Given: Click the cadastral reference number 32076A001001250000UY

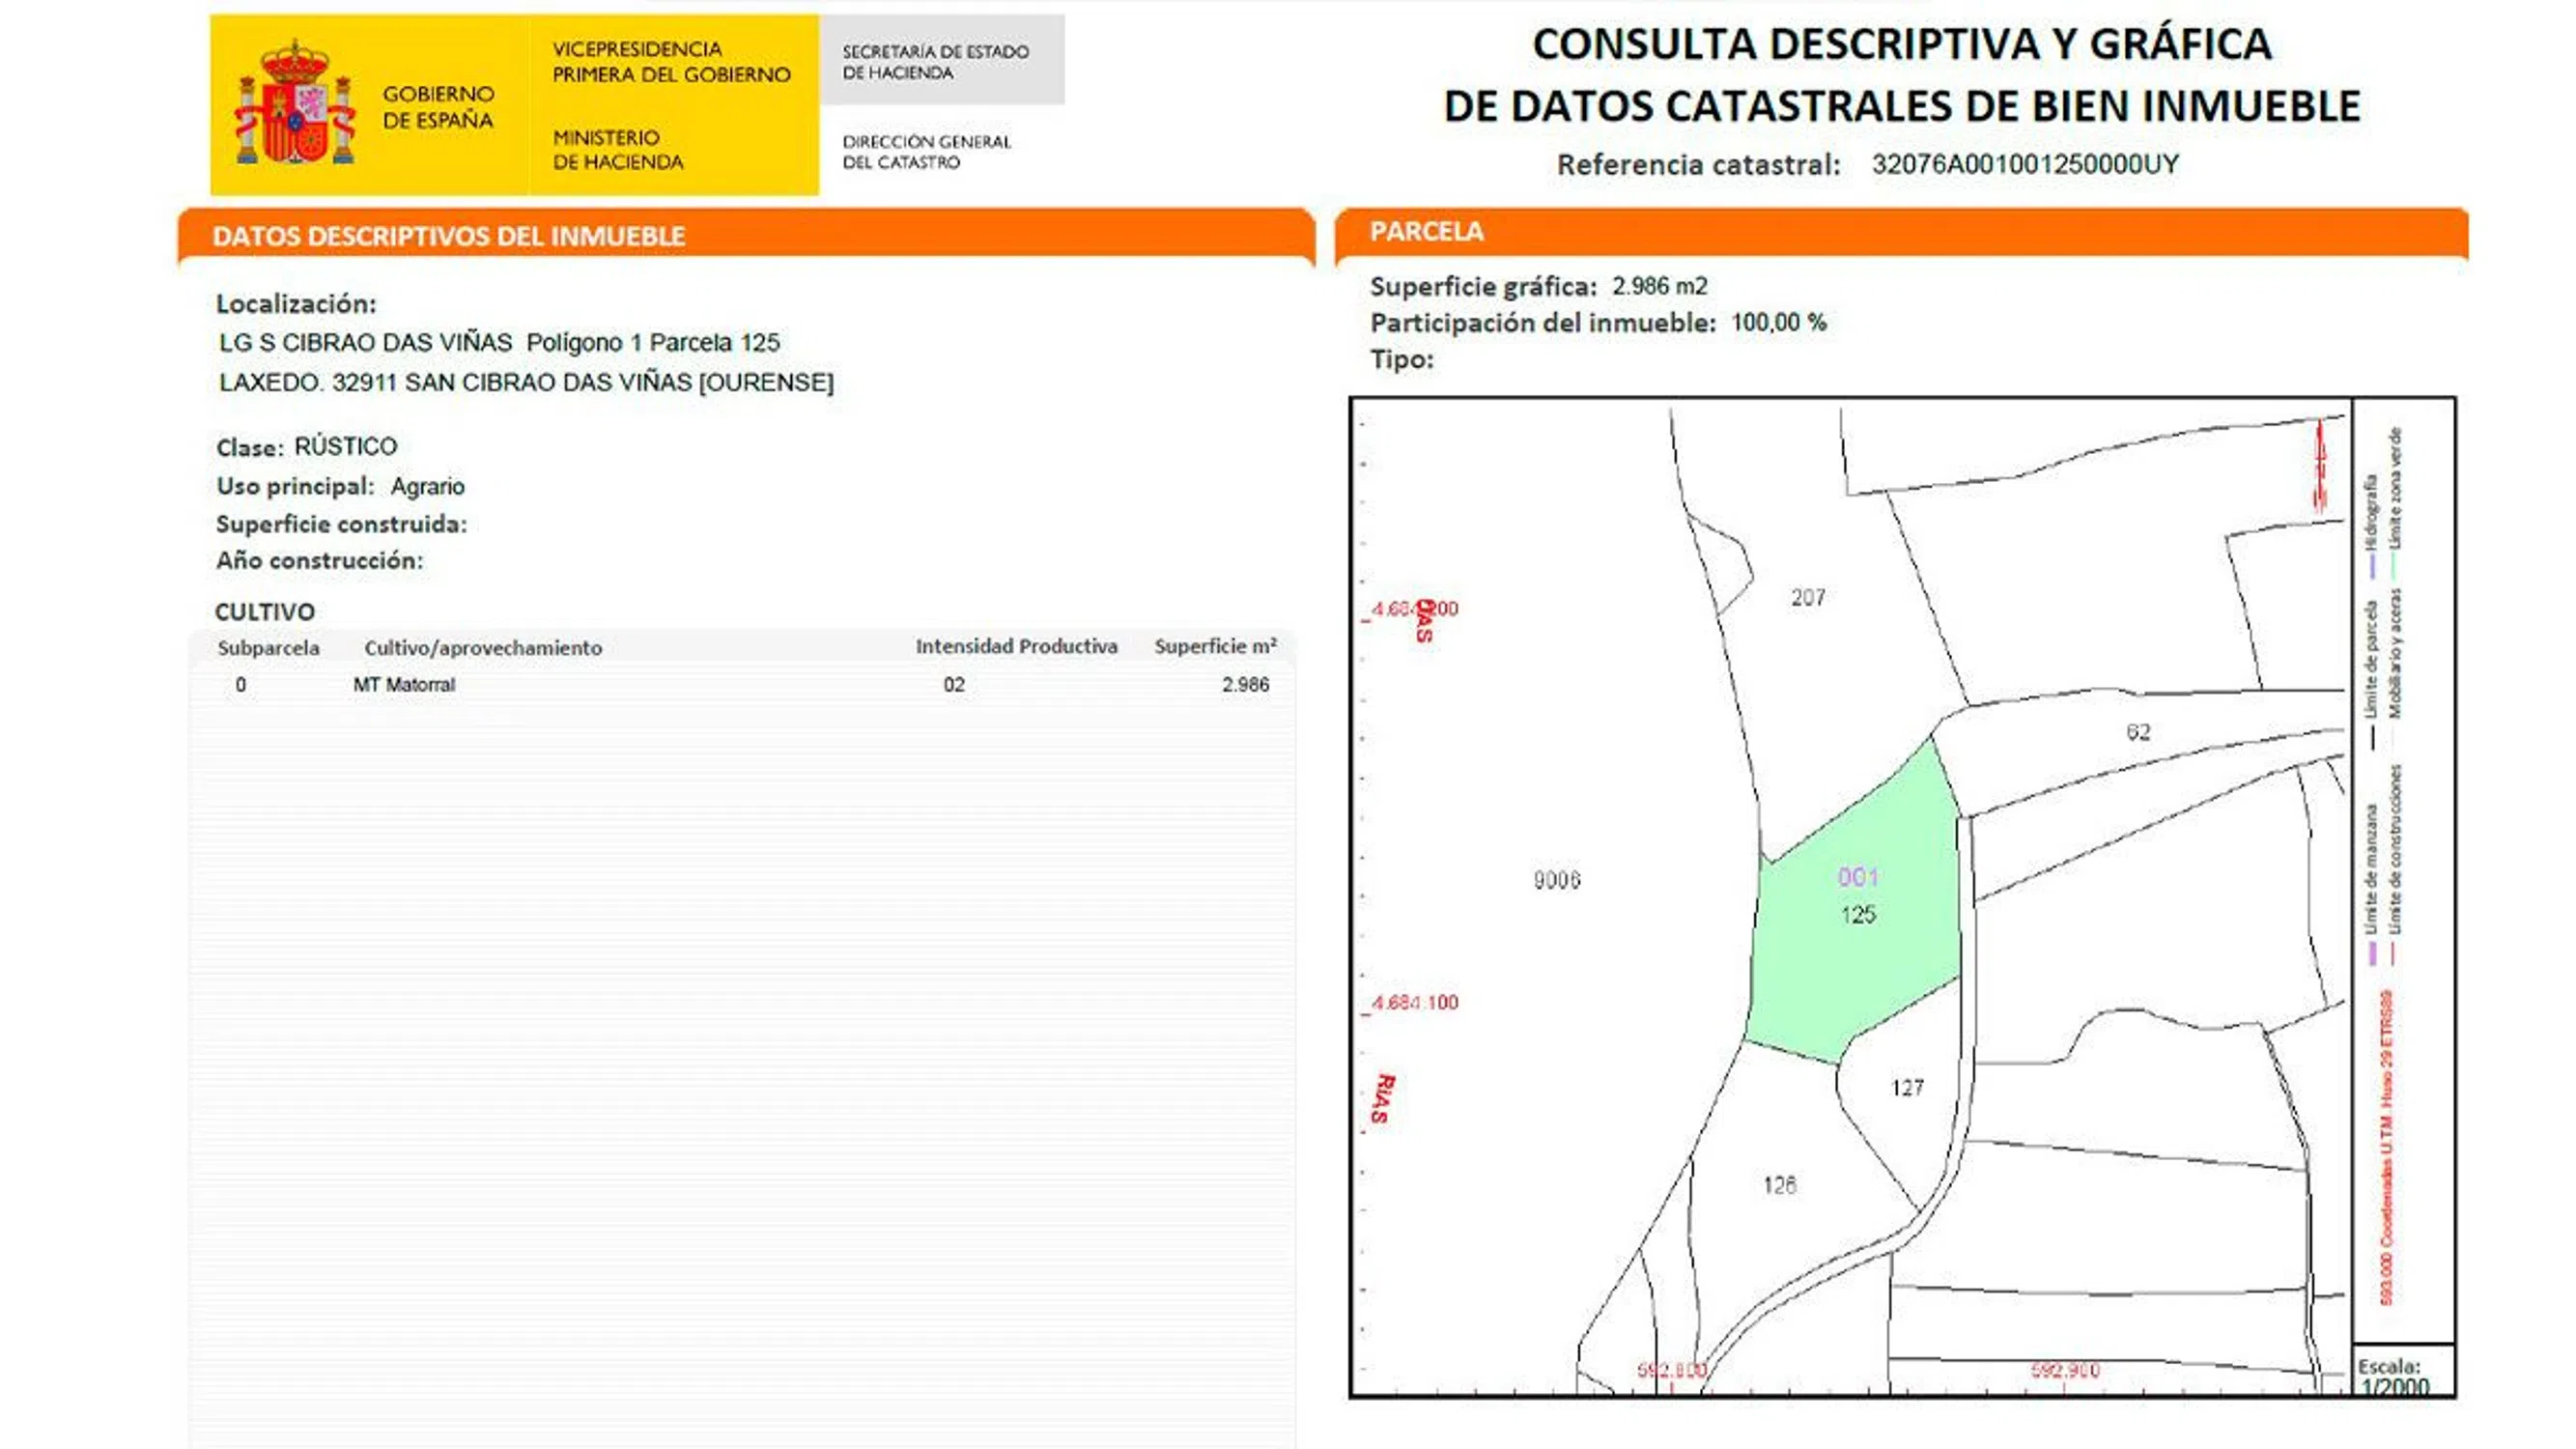Looking at the screenshot, I should click(x=2024, y=165).
